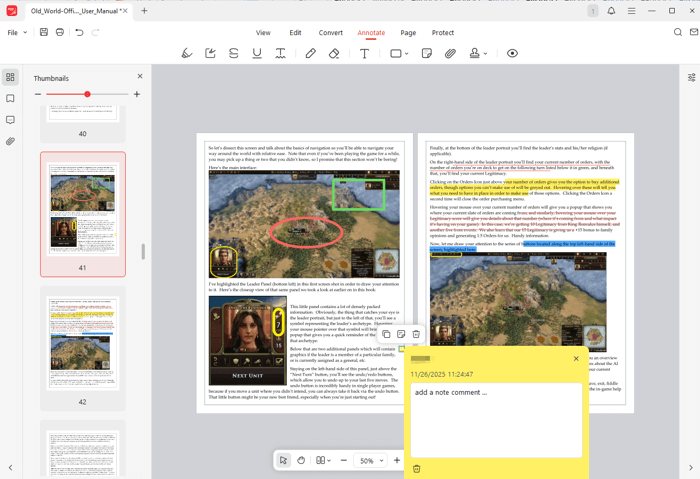Expand the File dropdown arrow
Screen dimensions: 700x479
[x=25, y=33]
